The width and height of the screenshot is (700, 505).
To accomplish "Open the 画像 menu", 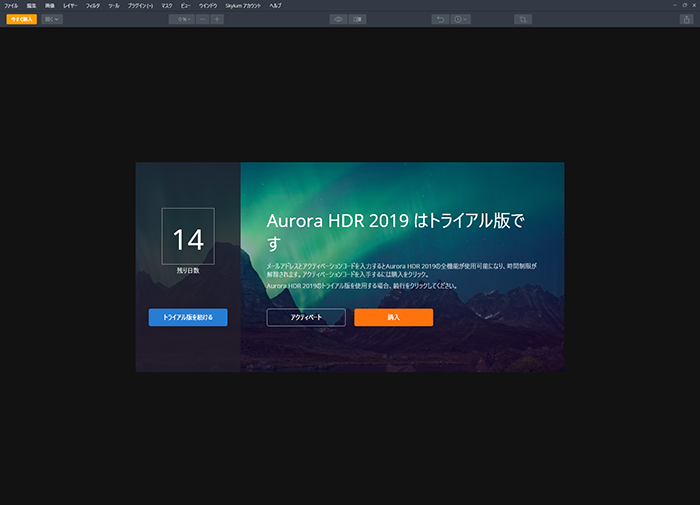I will [50, 6].
